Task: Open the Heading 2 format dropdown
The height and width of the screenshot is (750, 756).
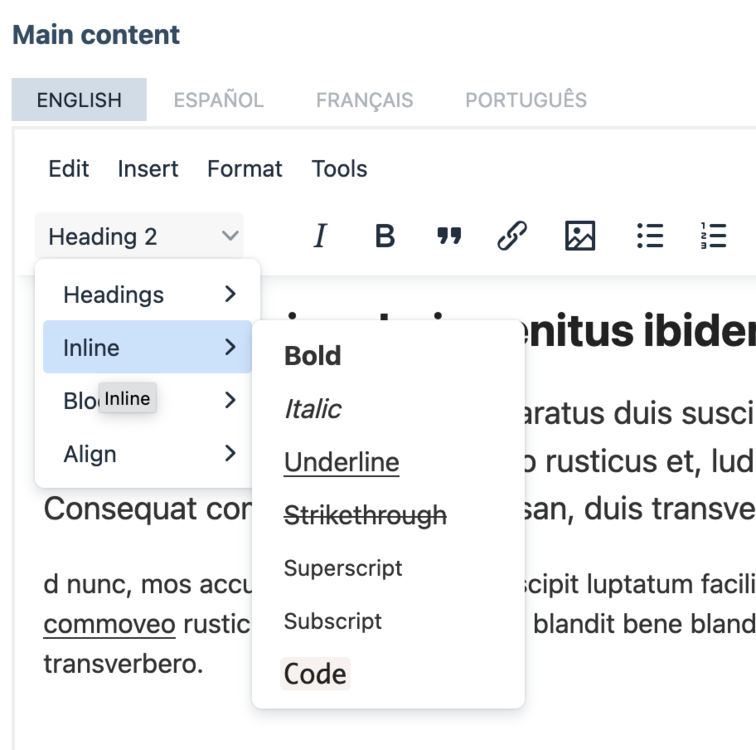Action: pos(140,237)
